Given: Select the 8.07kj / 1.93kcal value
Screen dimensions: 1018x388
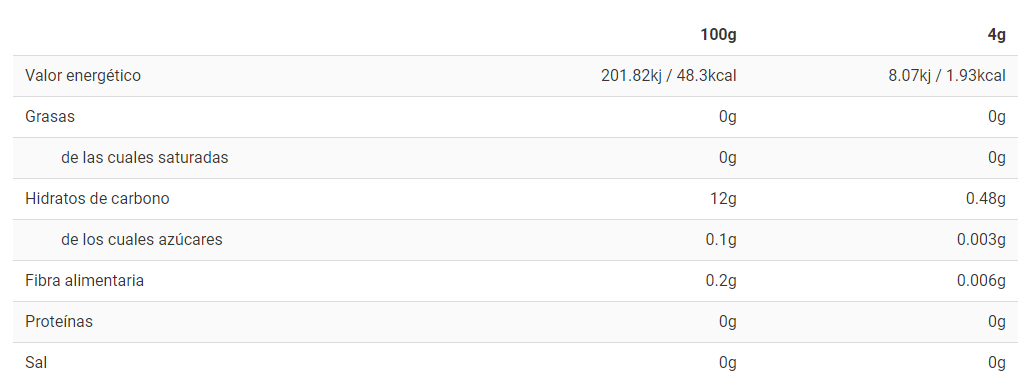Looking at the screenshot, I should click(947, 76).
